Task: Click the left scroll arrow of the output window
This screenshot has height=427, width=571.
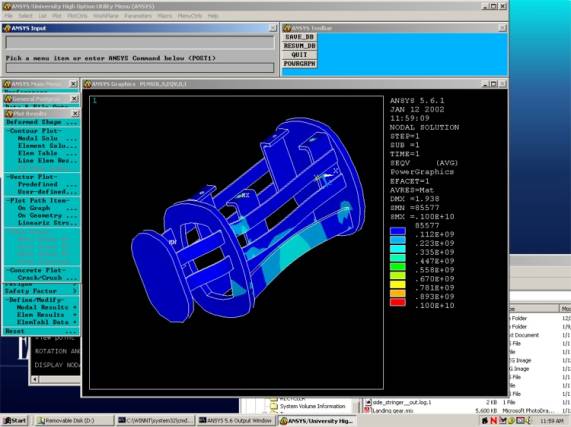Action: [35, 380]
